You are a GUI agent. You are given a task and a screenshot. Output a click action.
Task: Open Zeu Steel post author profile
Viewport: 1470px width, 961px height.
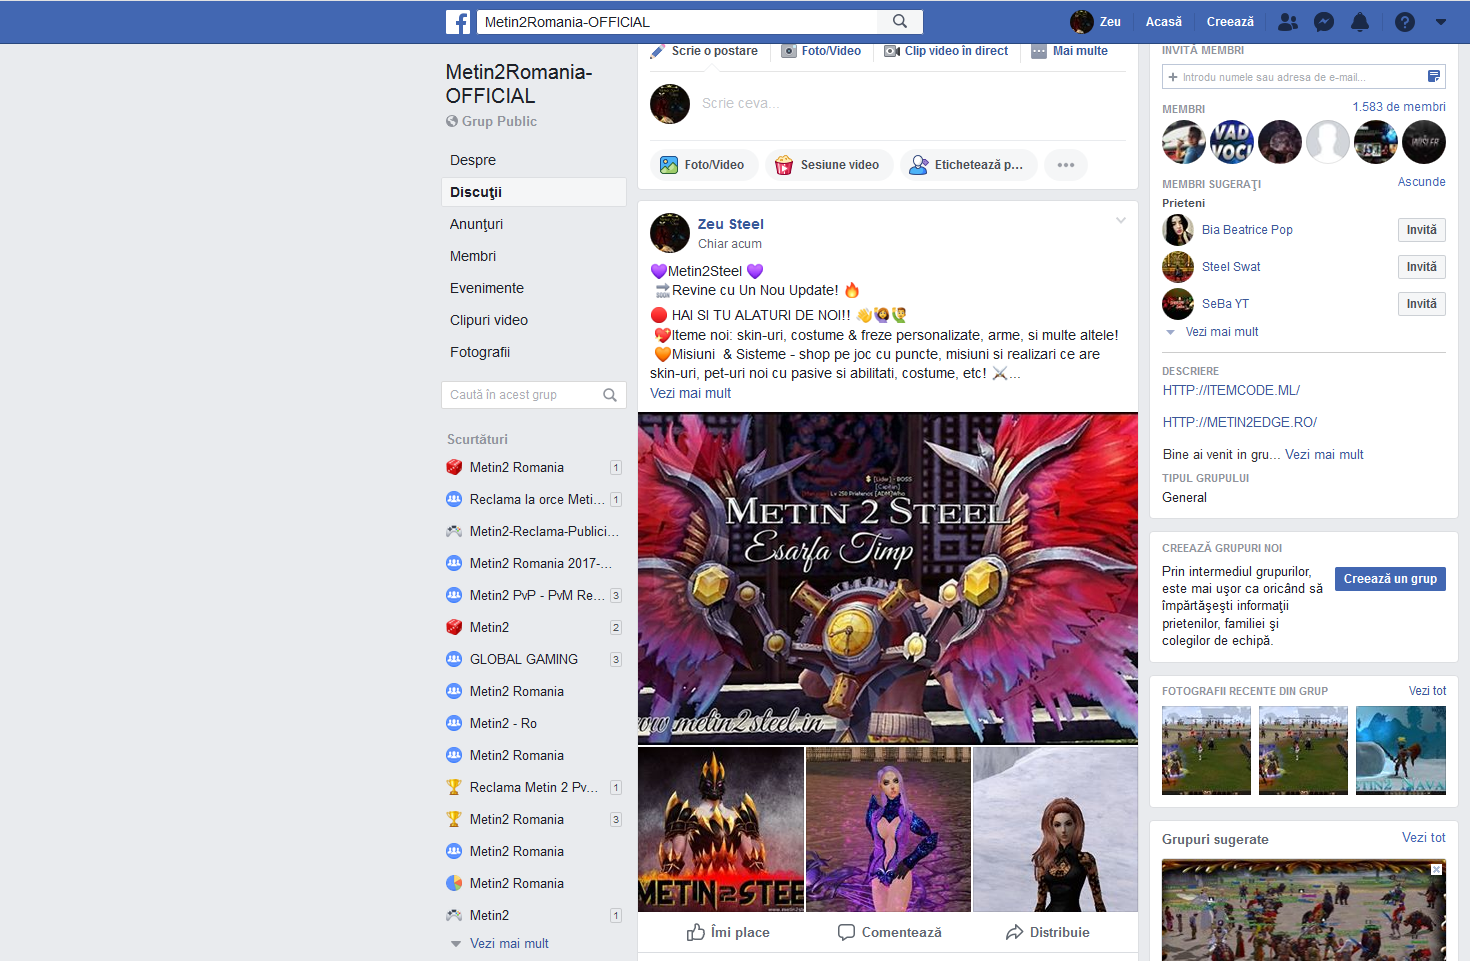(x=731, y=224)
